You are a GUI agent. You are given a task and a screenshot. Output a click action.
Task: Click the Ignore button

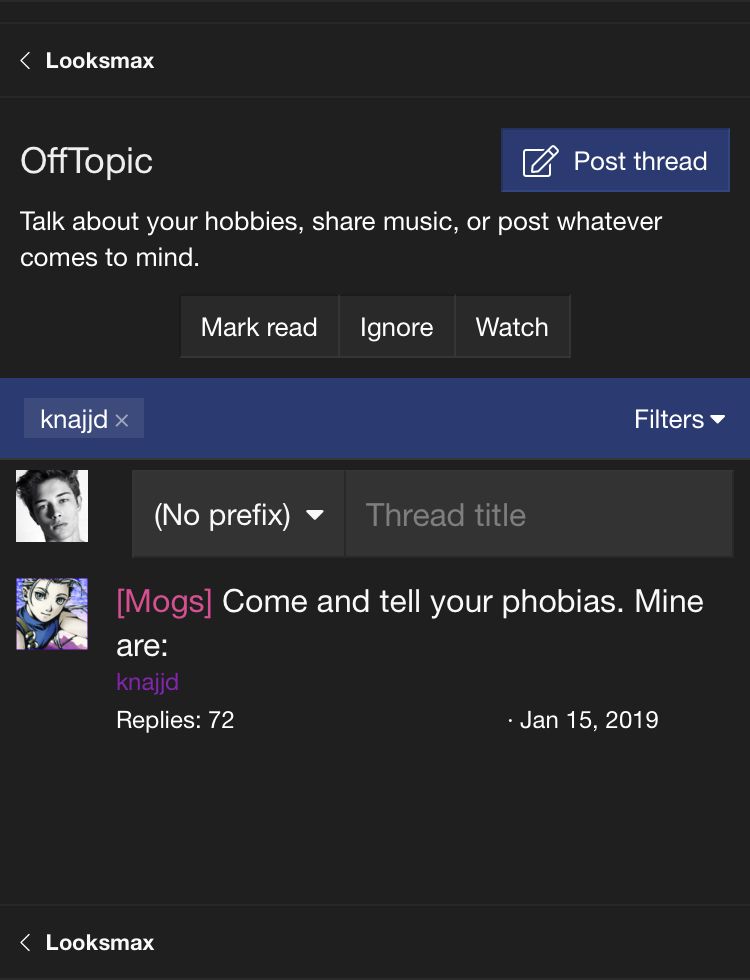[397, 327]
